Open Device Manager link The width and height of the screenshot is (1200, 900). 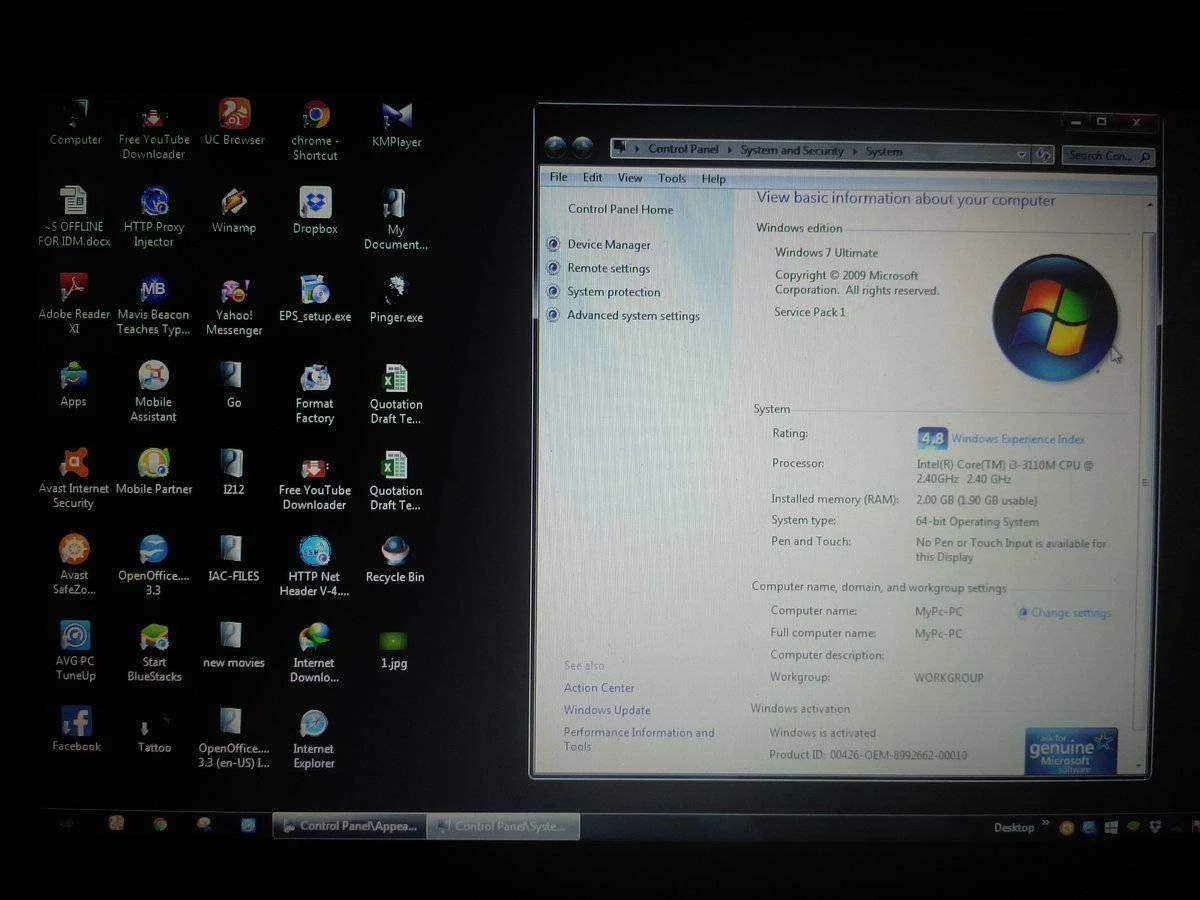[x=609, y=245]
